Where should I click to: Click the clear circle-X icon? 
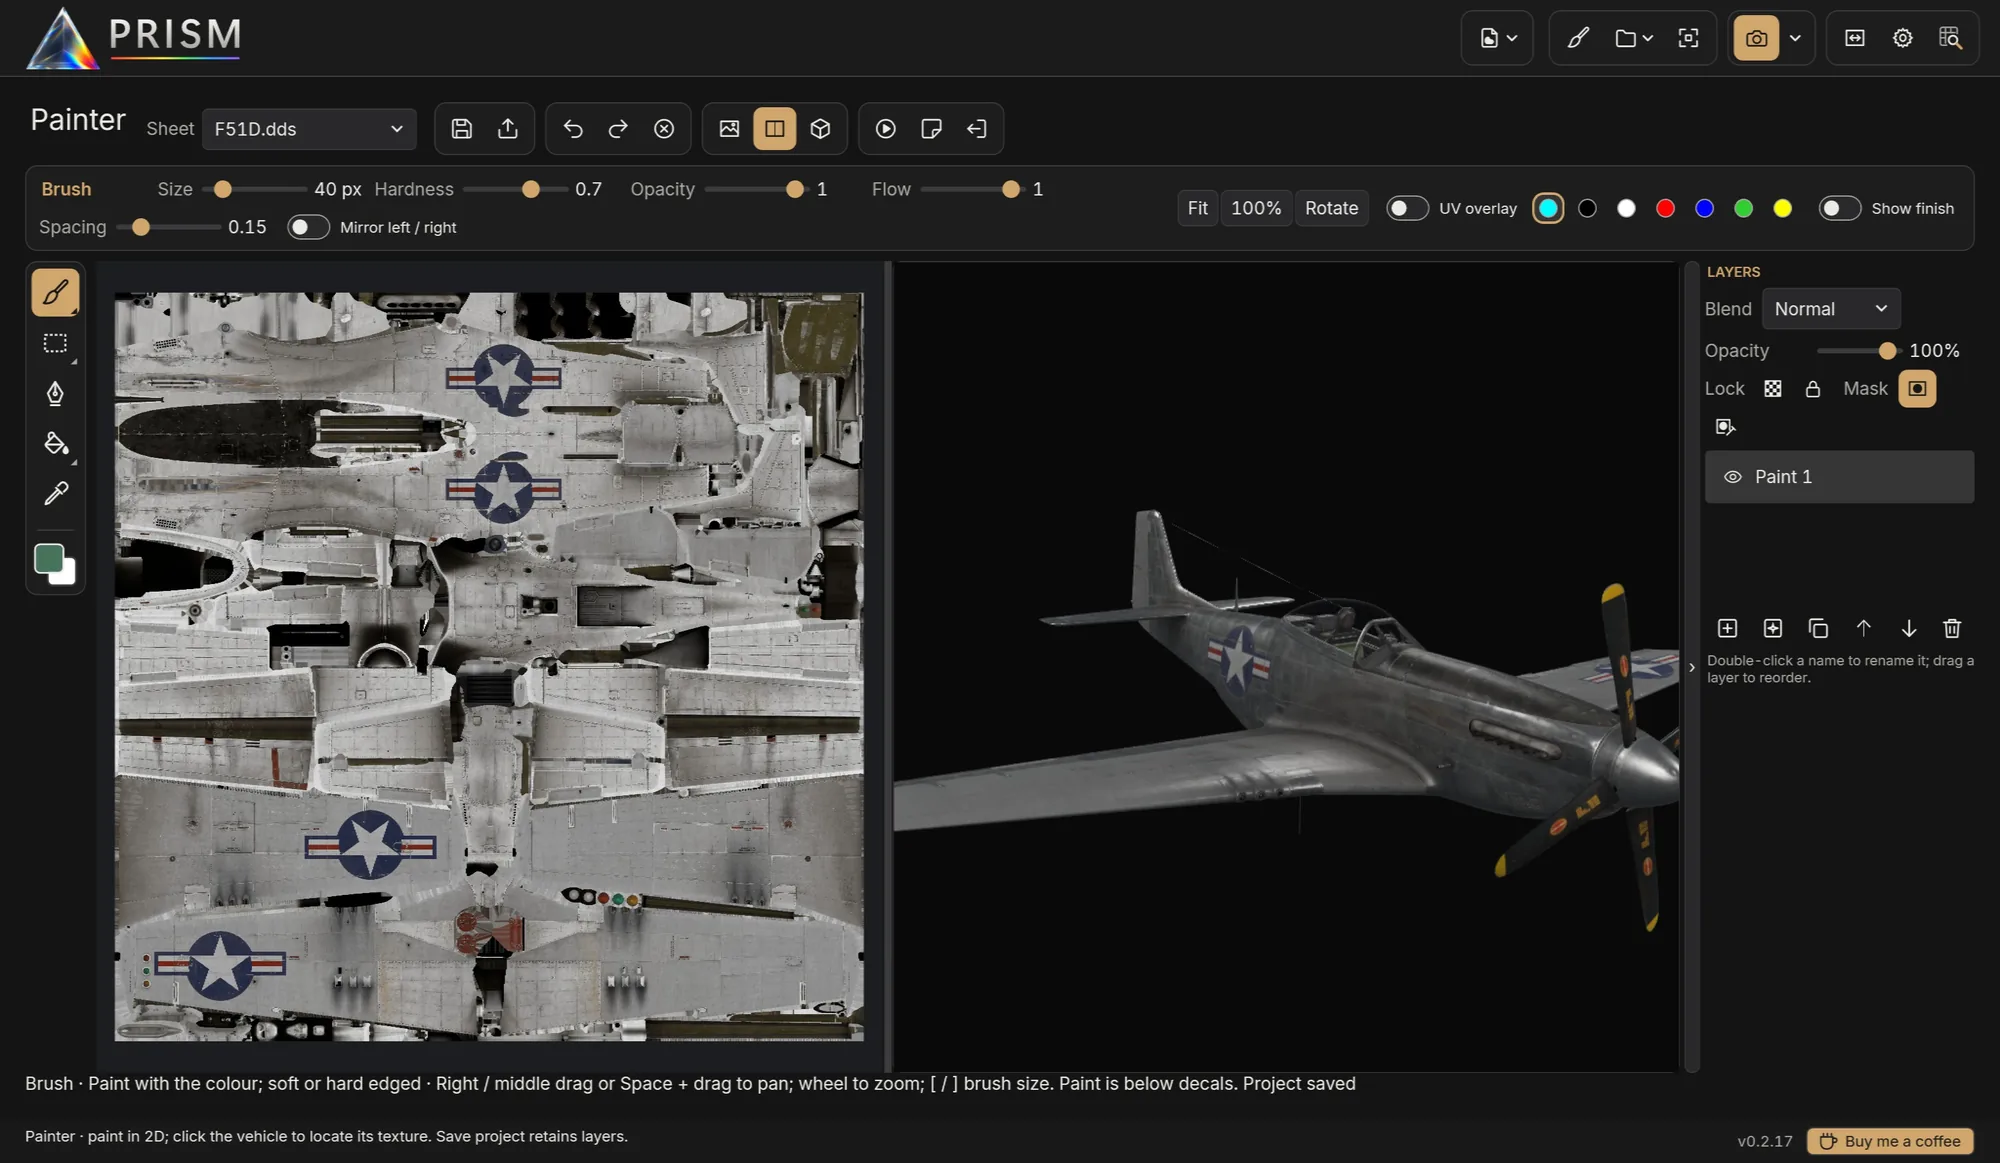pyautogui.click(x=664, y=128)
